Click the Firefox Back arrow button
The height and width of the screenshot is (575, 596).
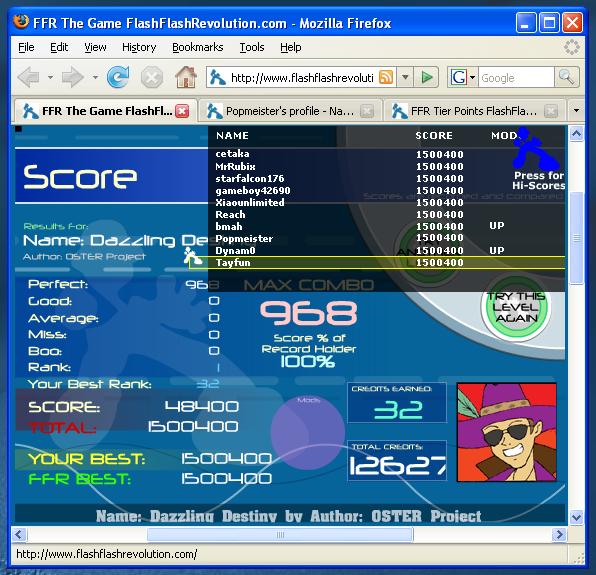pos(29,77)
